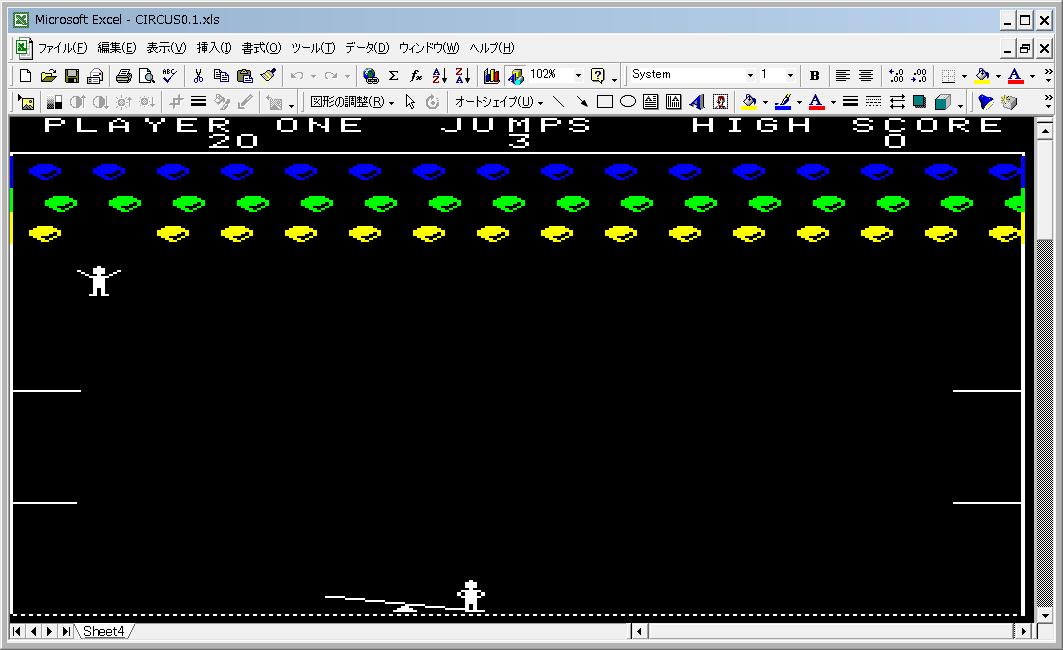Open the Tools (ツール) menu
Viewport: 1063px width, 650px height.
[313, 47]
